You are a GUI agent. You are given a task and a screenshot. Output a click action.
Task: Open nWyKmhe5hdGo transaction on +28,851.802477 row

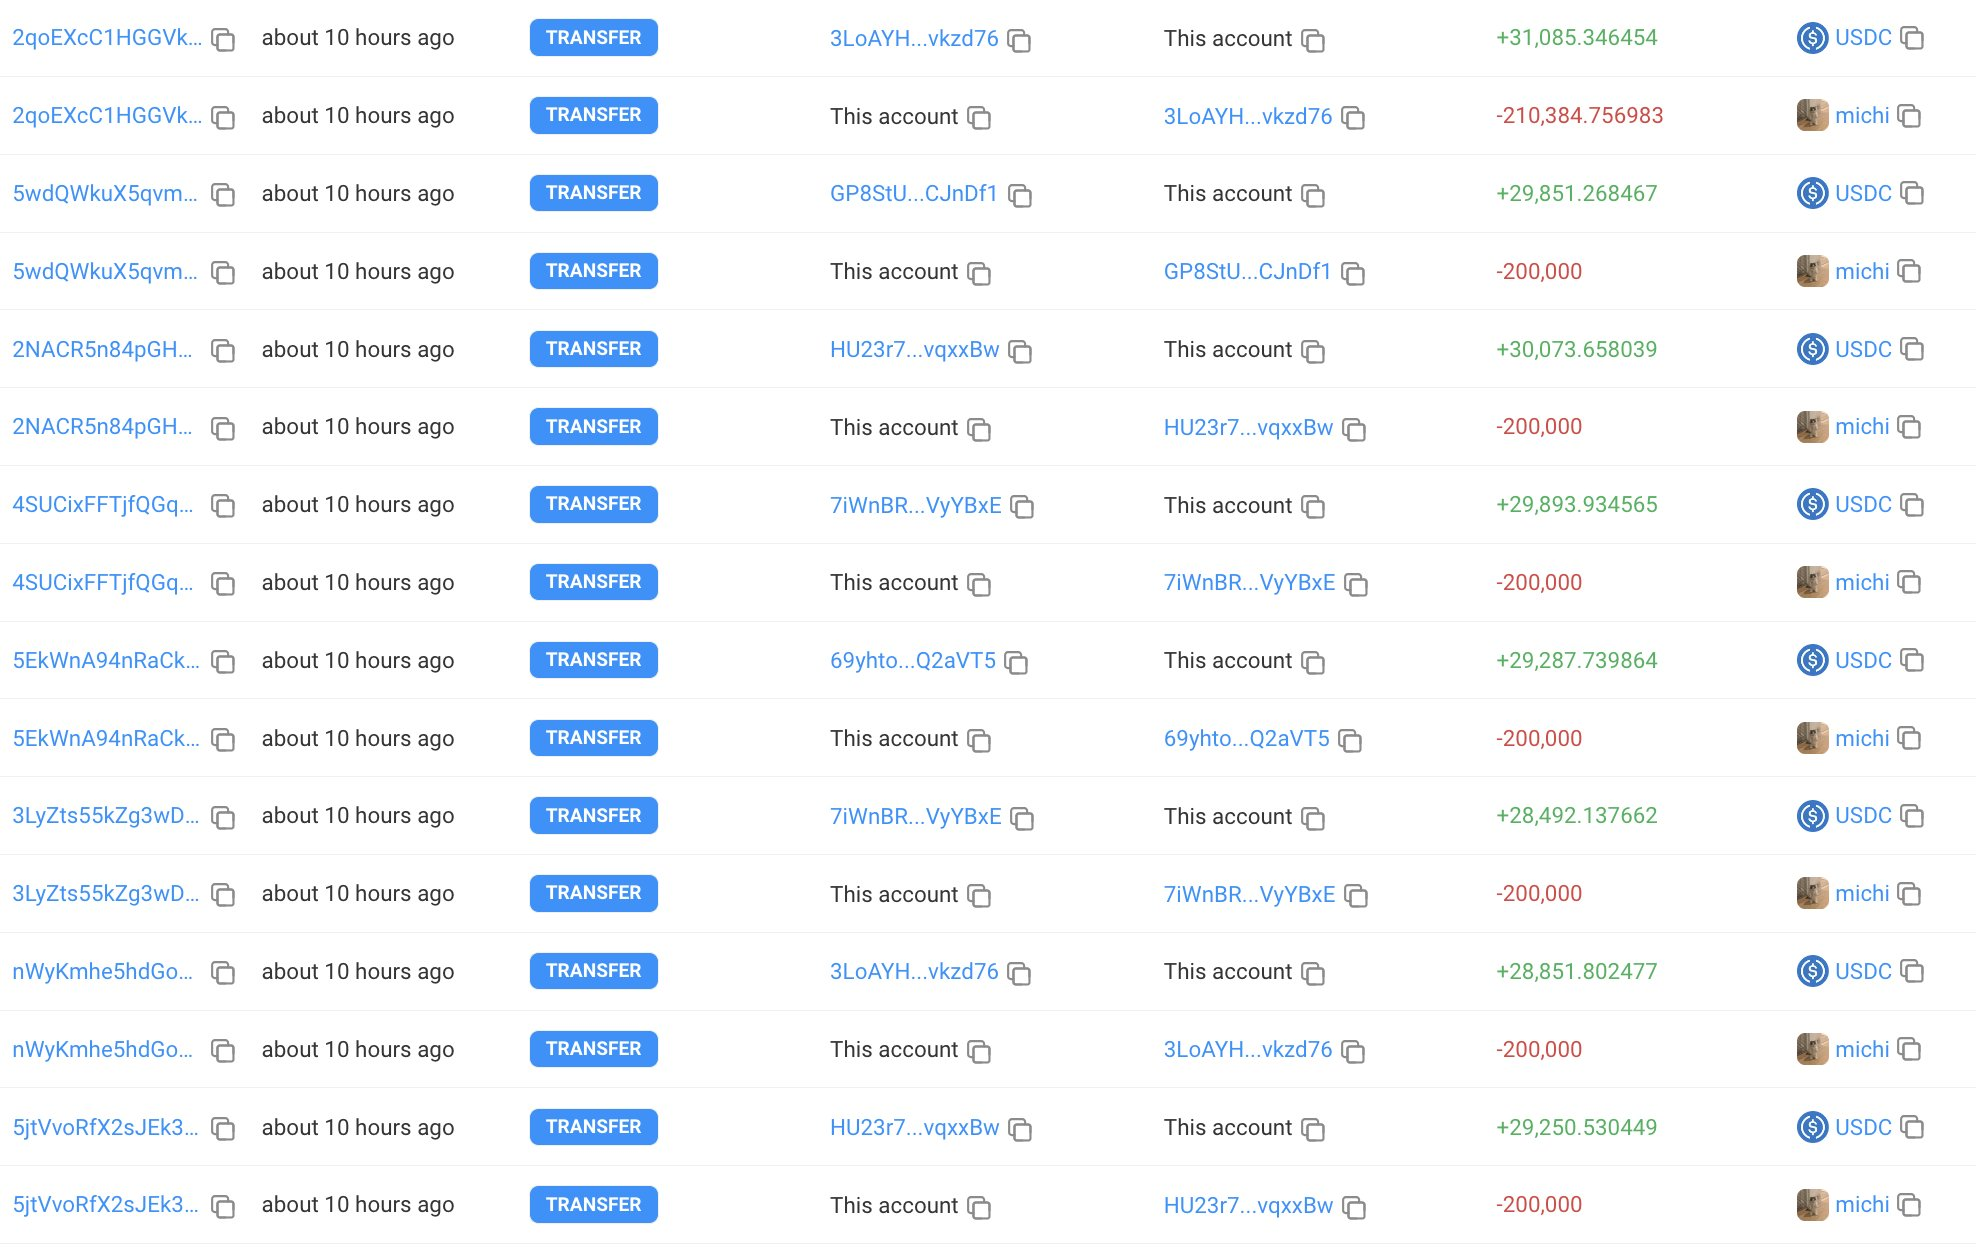pyautogui.click(x=102, y=971)
